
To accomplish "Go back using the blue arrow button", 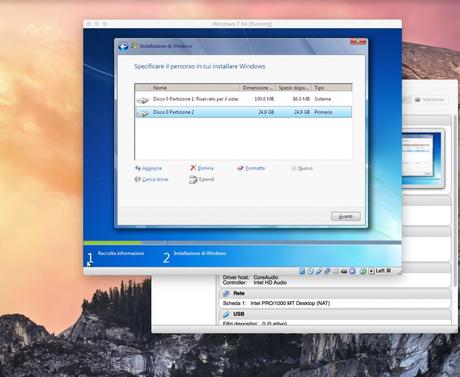I will click(x=123, y=46).
